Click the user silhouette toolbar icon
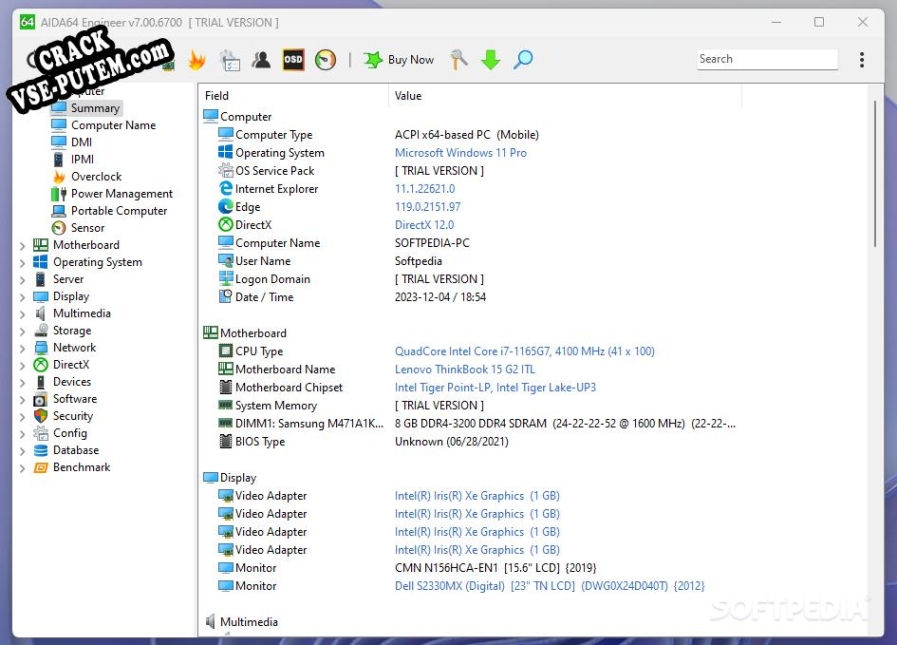 point(261,60)
